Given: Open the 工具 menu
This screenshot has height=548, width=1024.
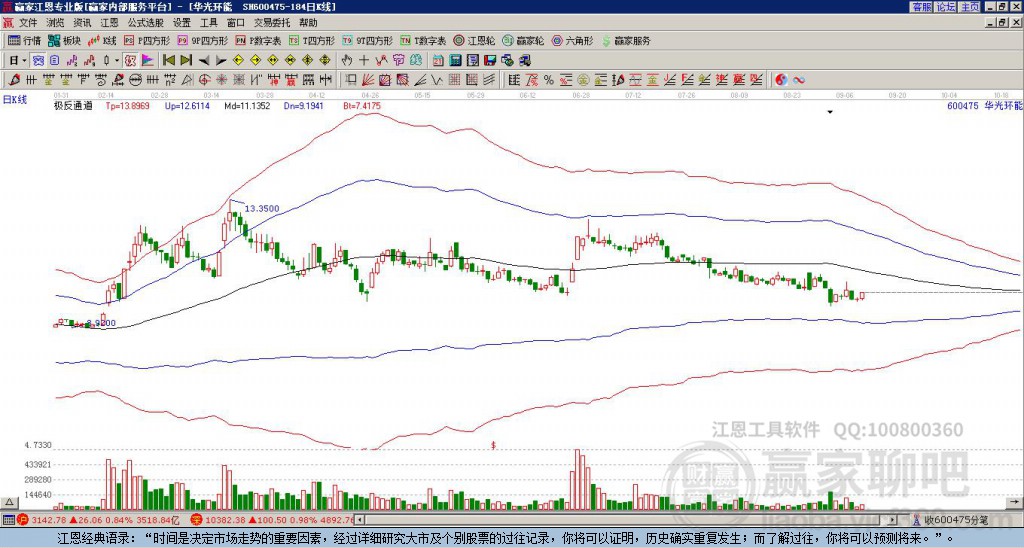Looking at the screenshot, I should 208,23.
